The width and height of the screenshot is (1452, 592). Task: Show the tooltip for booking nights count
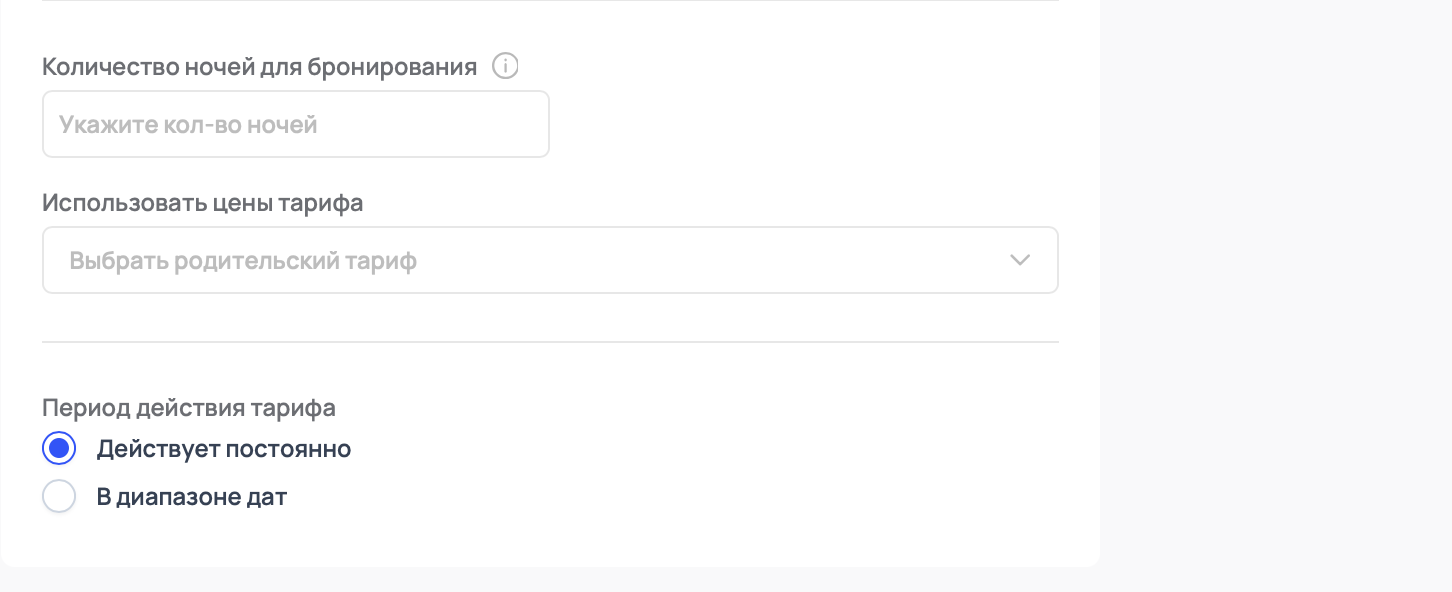(x=506, y=67)
